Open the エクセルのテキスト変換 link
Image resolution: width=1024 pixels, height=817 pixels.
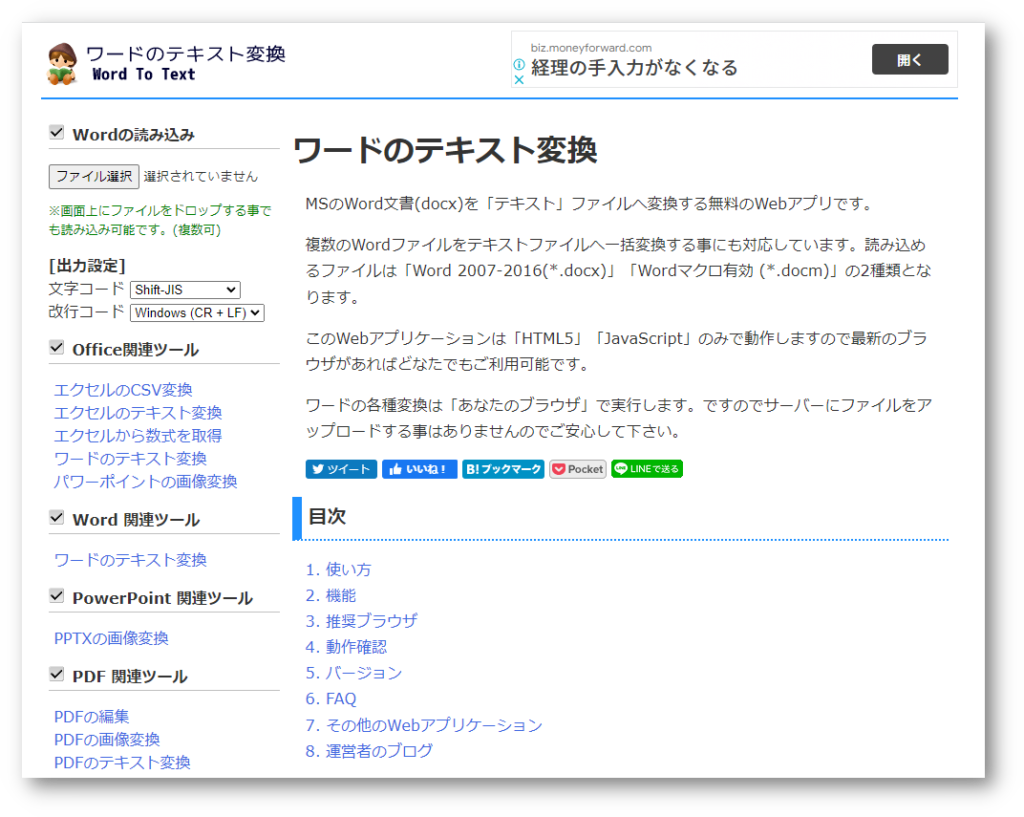(138, 413)
